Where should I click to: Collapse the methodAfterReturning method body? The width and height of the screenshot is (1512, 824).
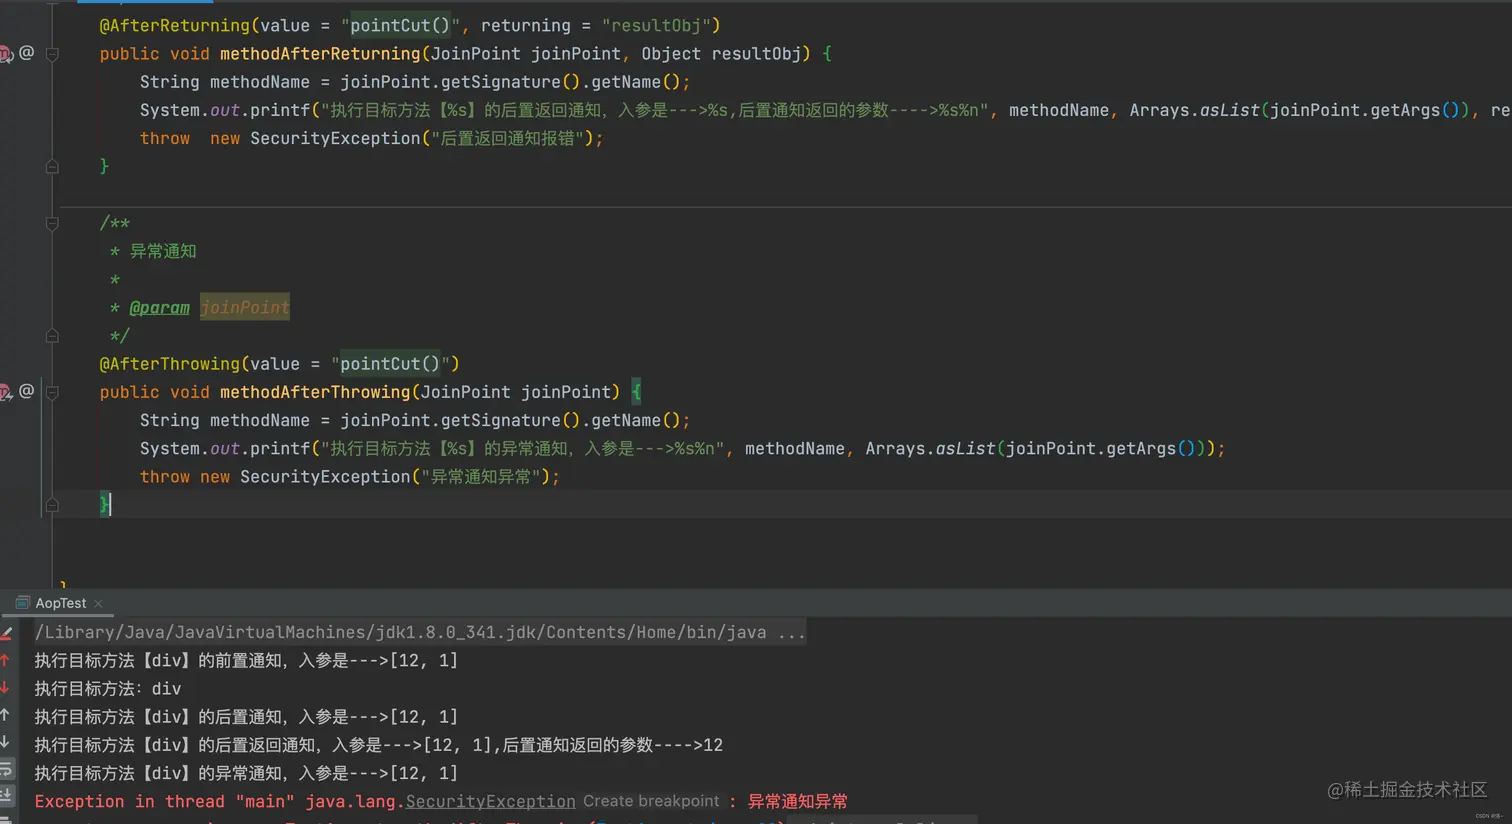pyautogui.click(x=52, y=54)
